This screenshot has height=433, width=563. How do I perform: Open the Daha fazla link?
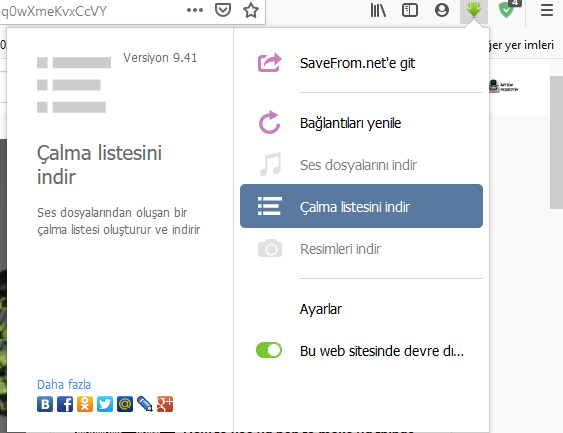64,385
